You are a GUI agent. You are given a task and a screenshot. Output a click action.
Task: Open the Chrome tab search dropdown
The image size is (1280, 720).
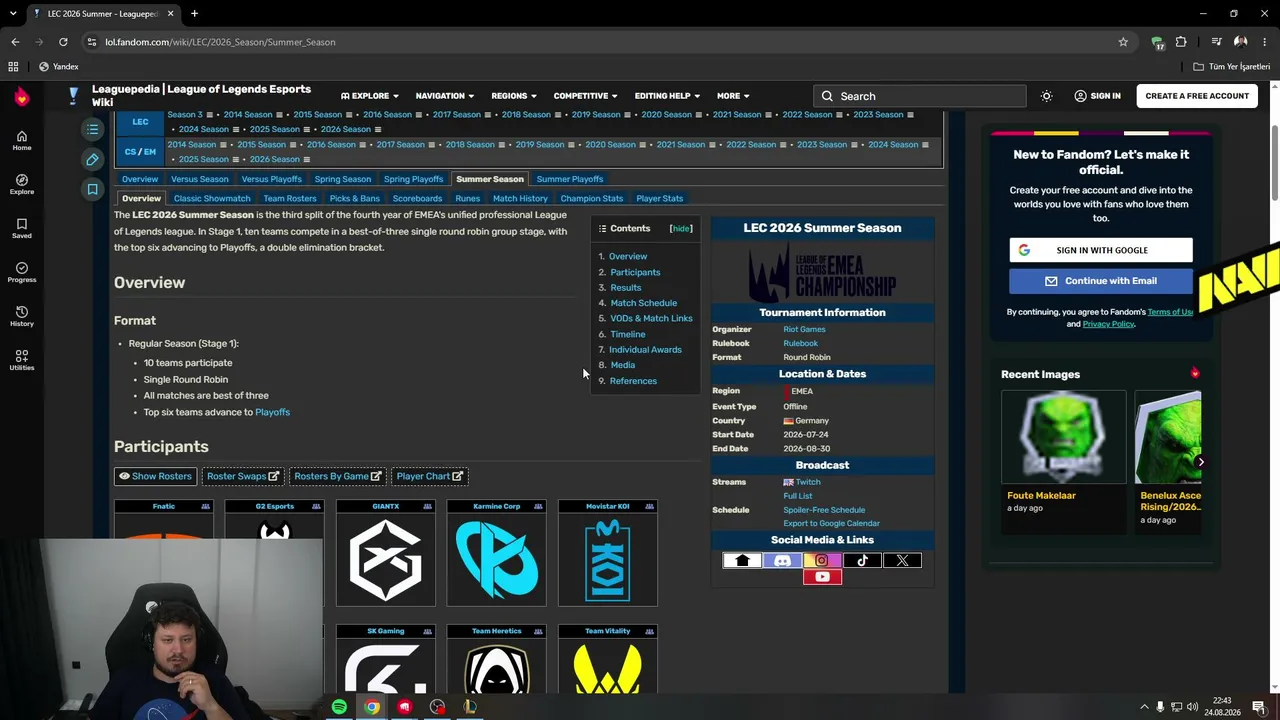coord(13,14)
